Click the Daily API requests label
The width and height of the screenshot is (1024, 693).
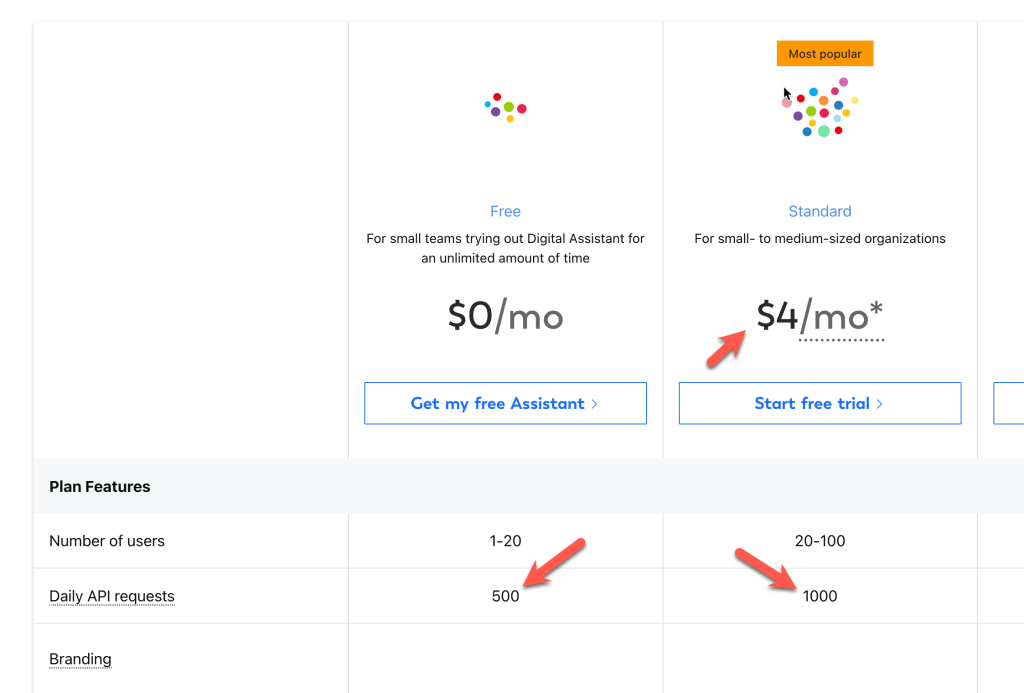pos(112,596)
